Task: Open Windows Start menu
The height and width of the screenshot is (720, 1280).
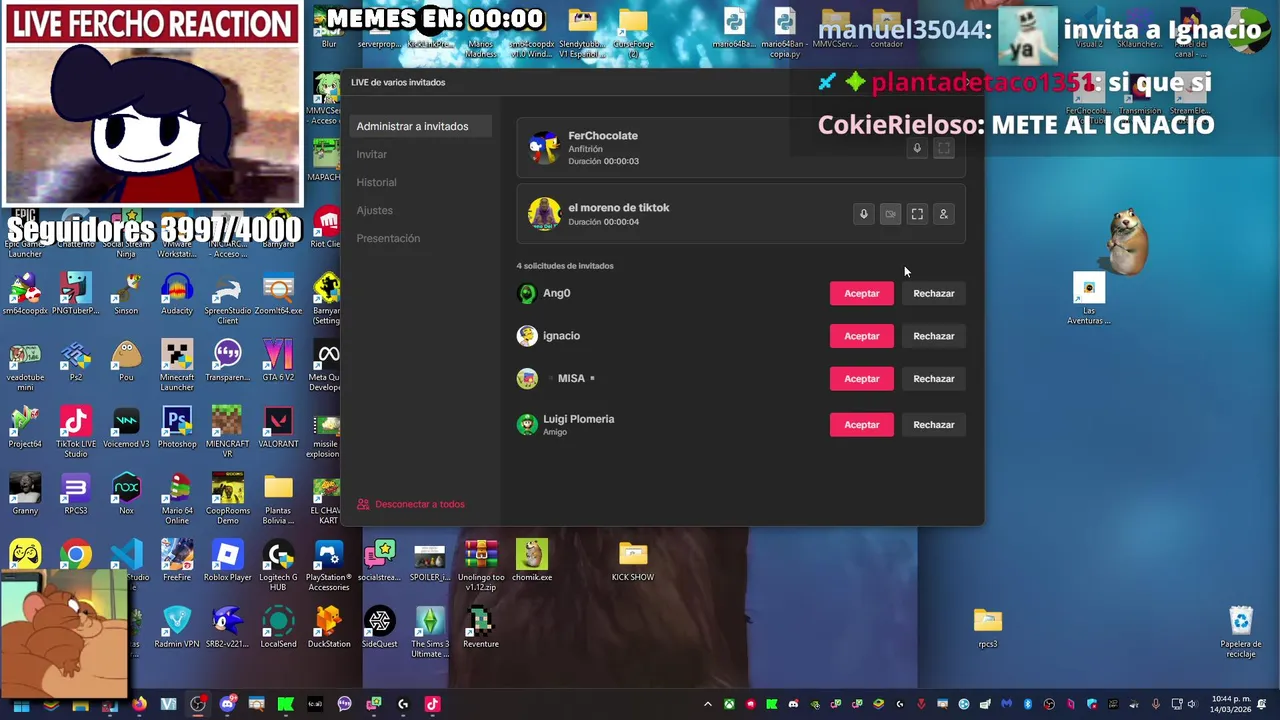Action: [x=21, y=704]
